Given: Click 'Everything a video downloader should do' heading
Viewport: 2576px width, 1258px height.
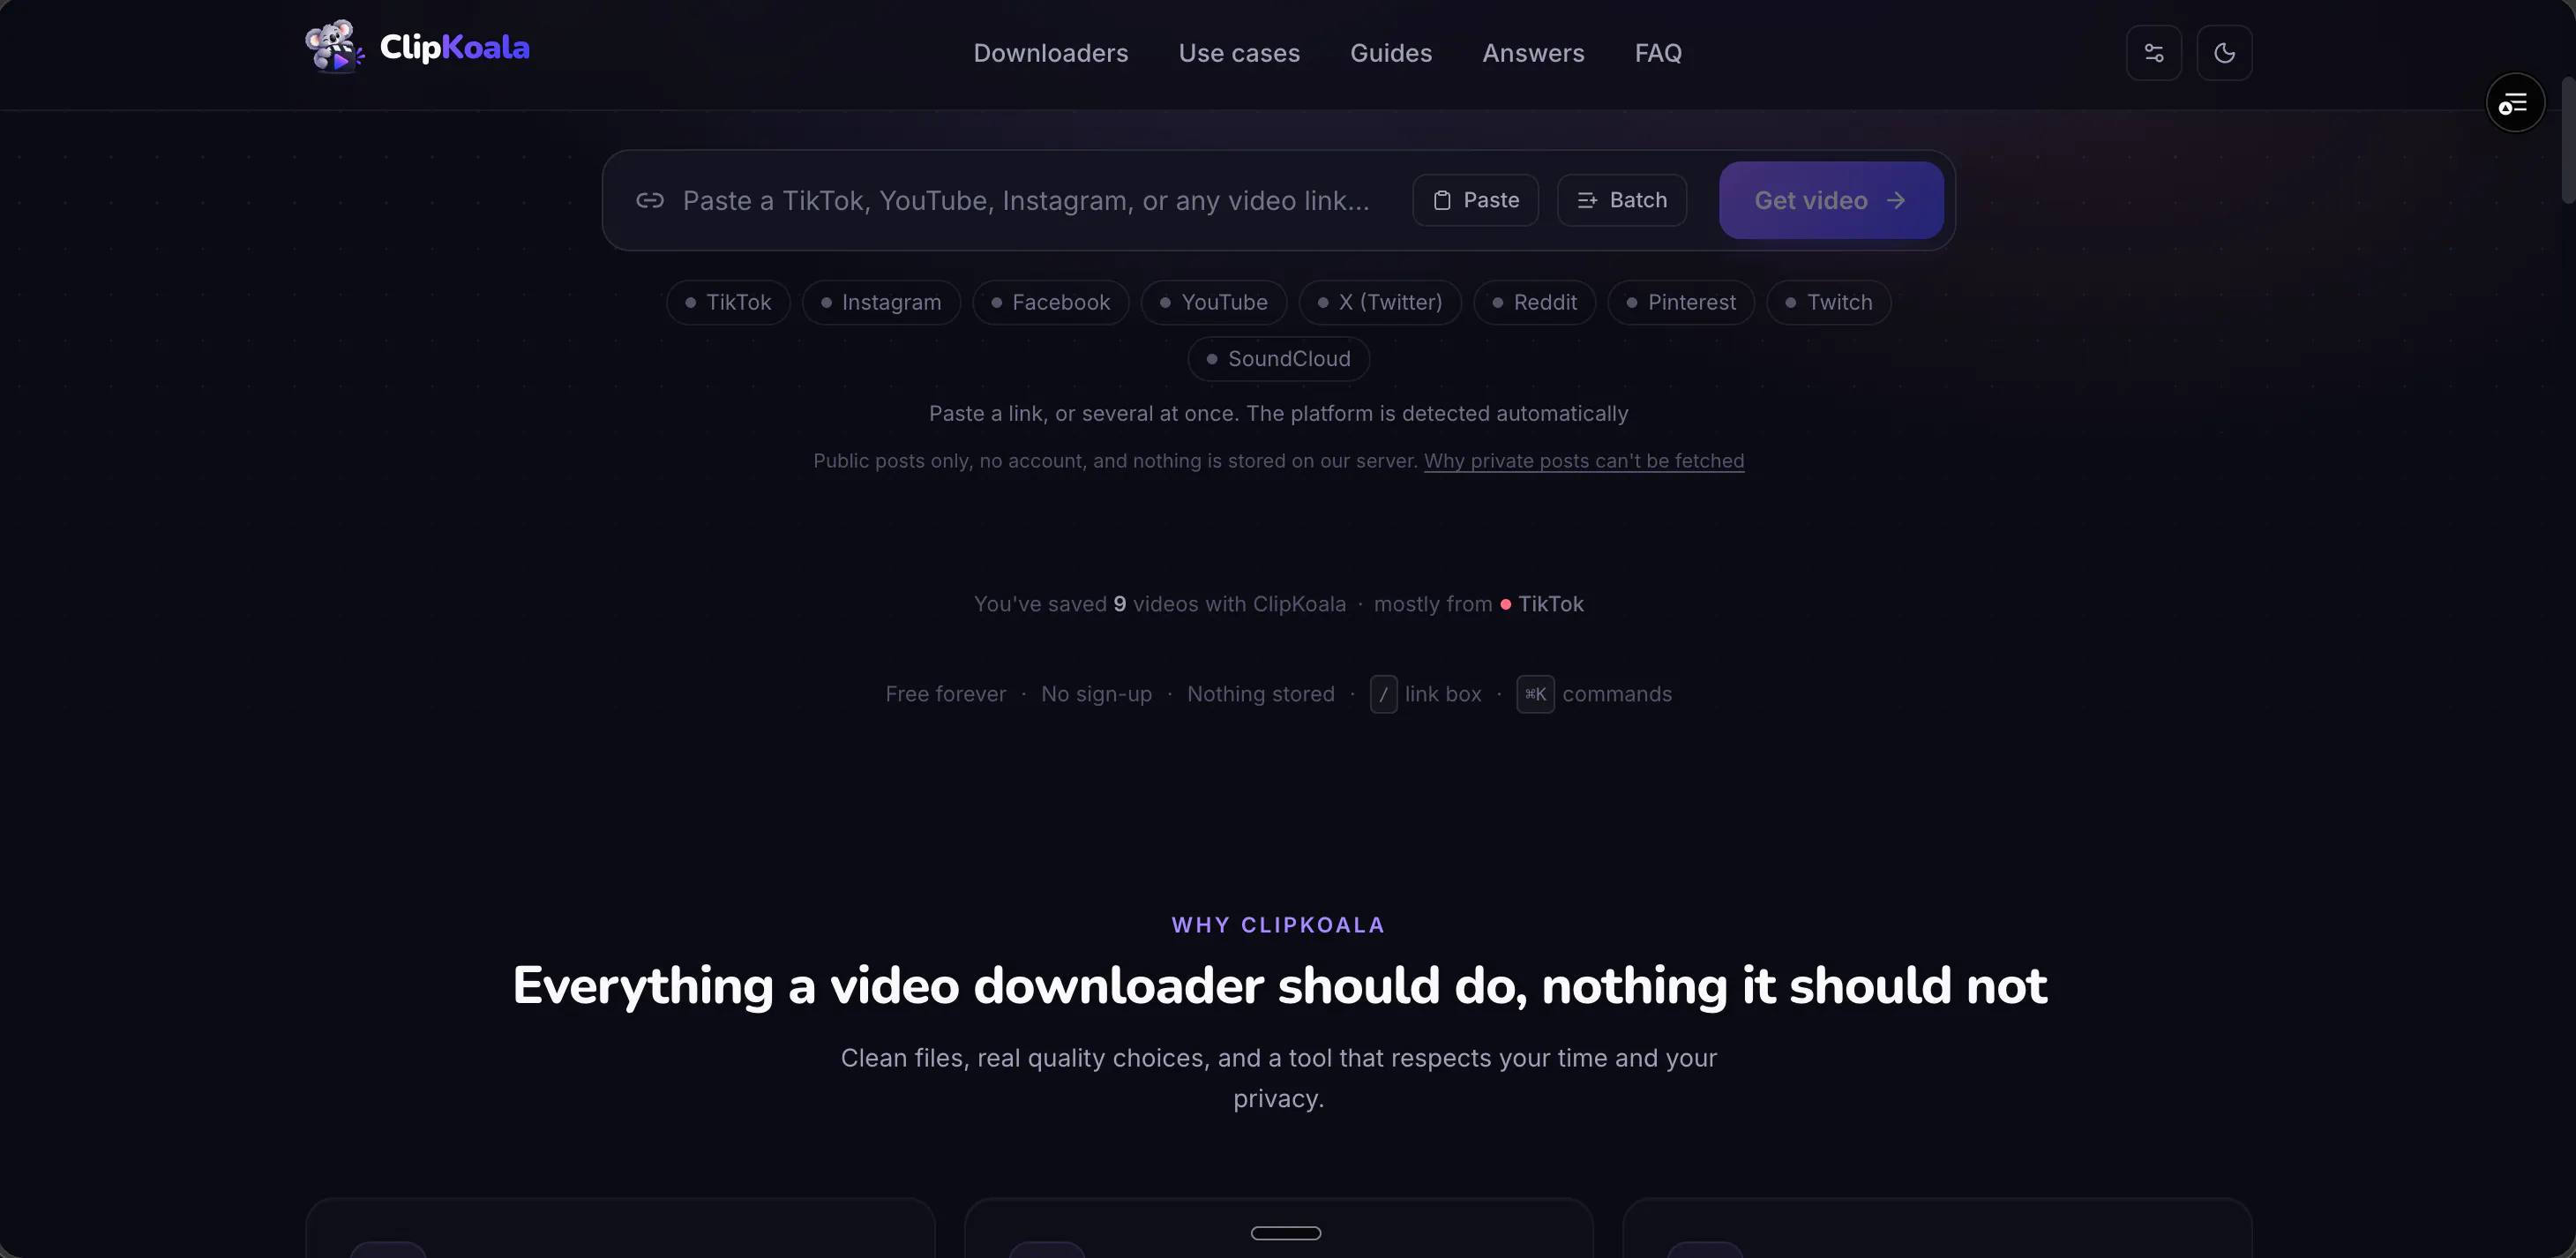Looking at the screenshot, I should (x=1279, y=986).
